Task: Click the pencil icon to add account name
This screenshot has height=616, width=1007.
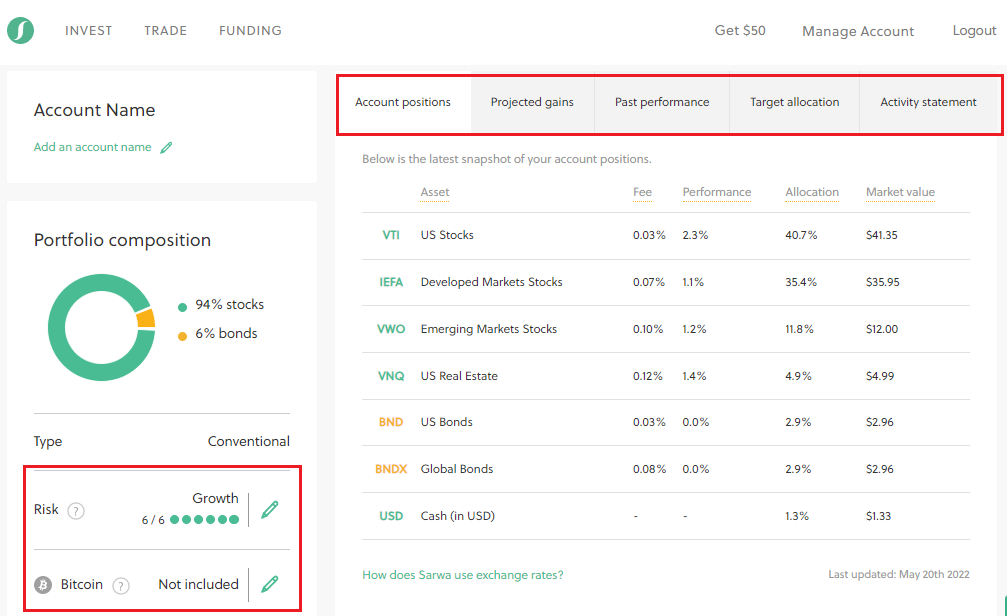Action: (166, 146)
